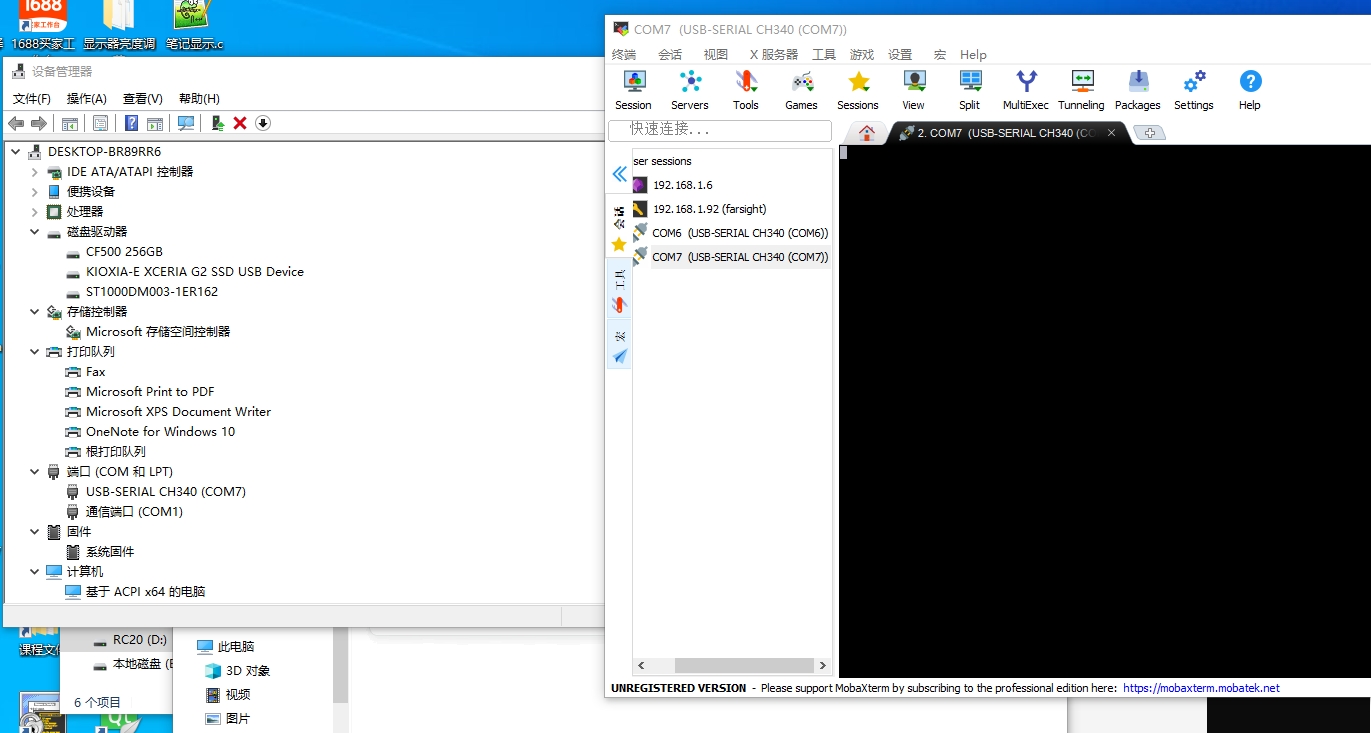Screen dimensions: 1371x733
Task: Select Microsoft Print to PDF printer
Action: 150,392
